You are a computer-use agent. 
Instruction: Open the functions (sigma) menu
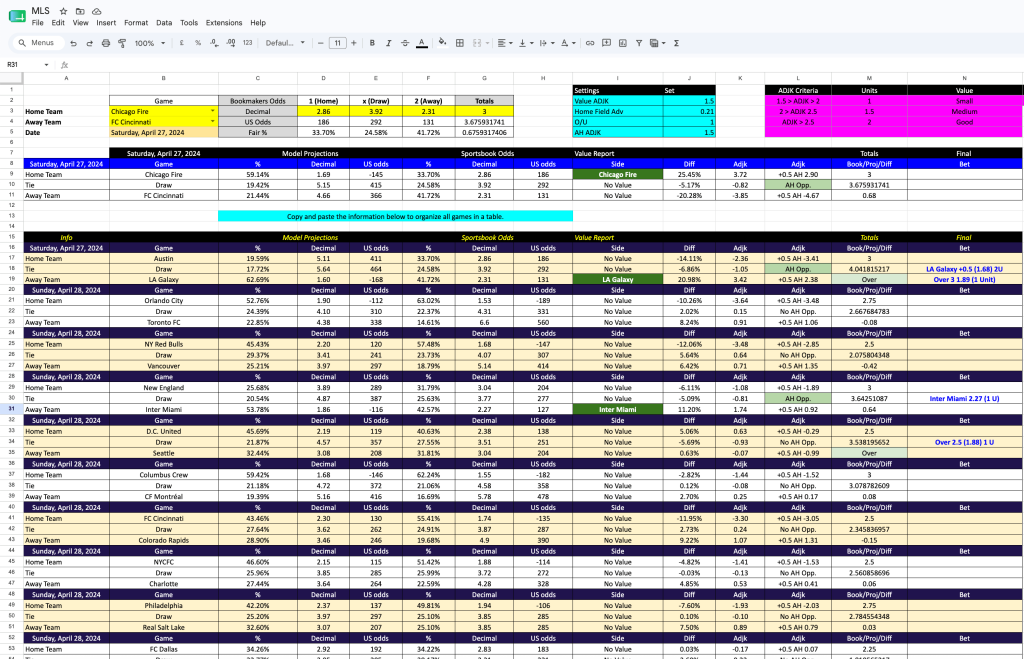click(x=676, y=43)
